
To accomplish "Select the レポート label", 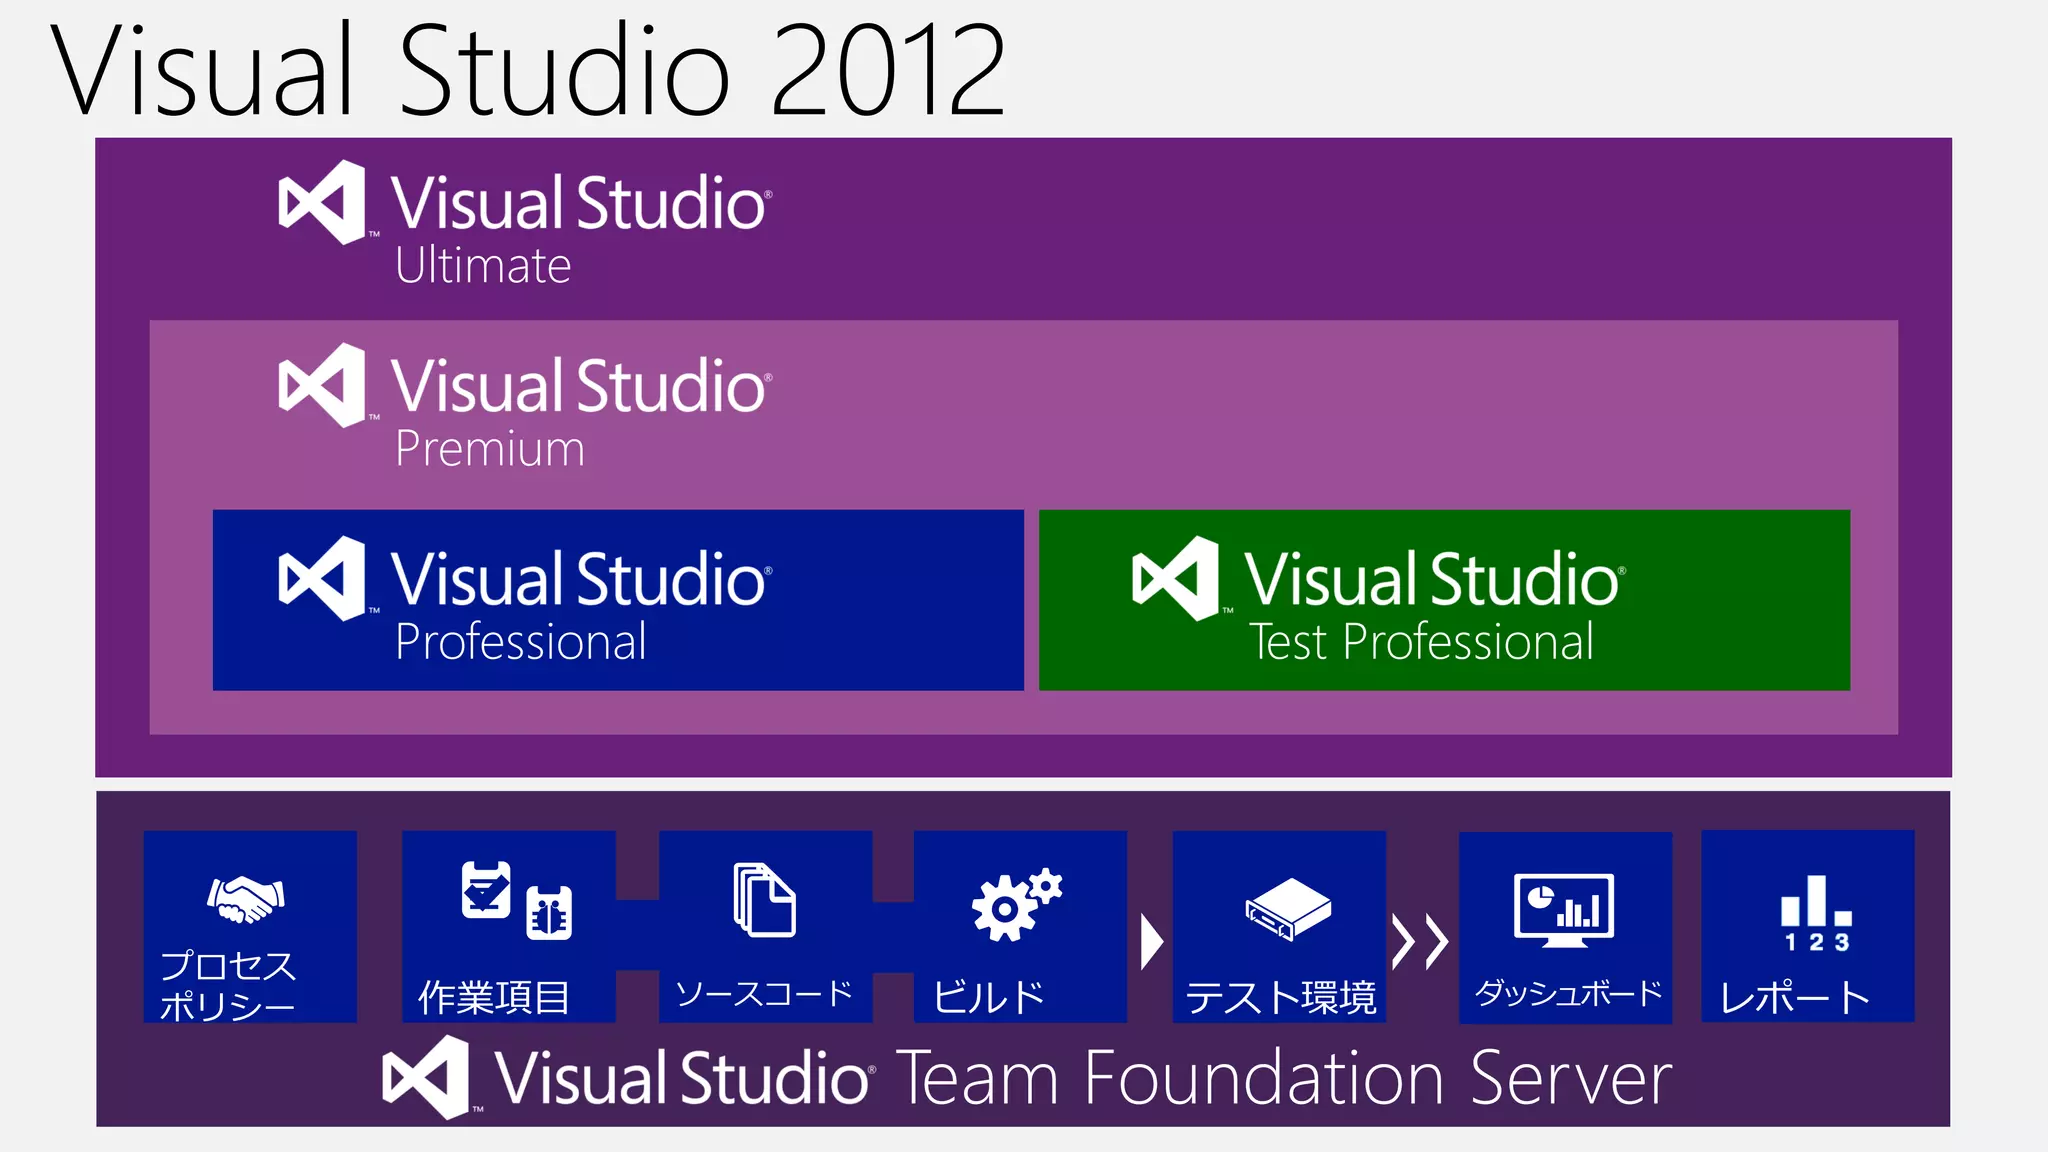I will [x=1795, y=997].
